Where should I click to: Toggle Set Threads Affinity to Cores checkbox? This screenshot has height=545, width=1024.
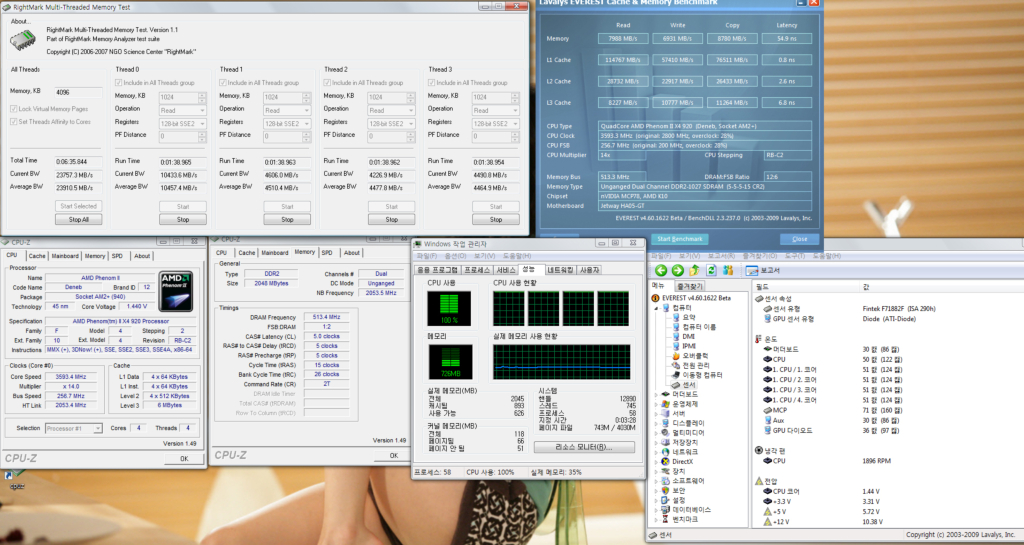pyautogui.click(x=14, y=122)
